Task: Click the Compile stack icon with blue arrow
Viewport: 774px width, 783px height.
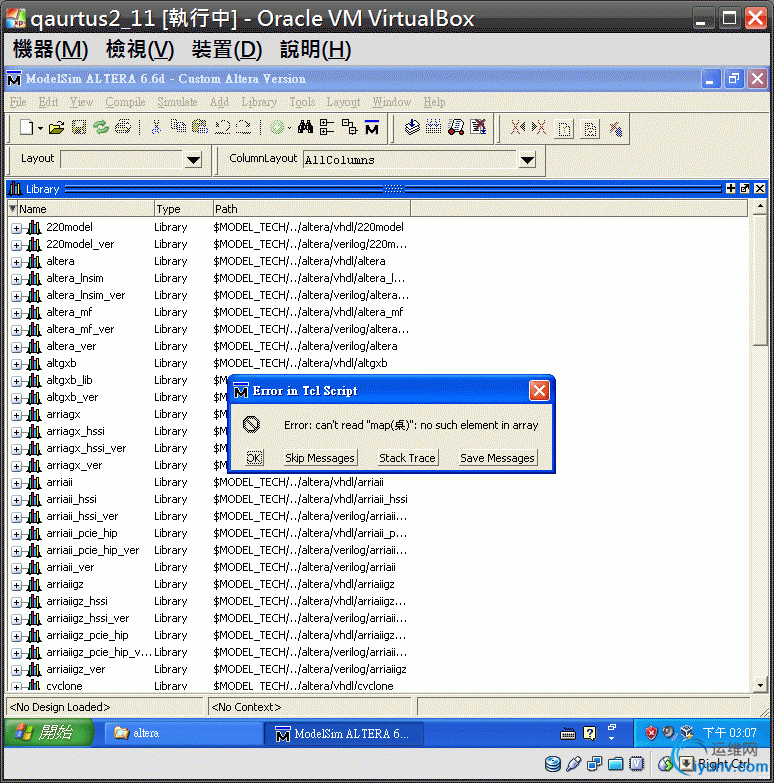Action: point(411,127)
